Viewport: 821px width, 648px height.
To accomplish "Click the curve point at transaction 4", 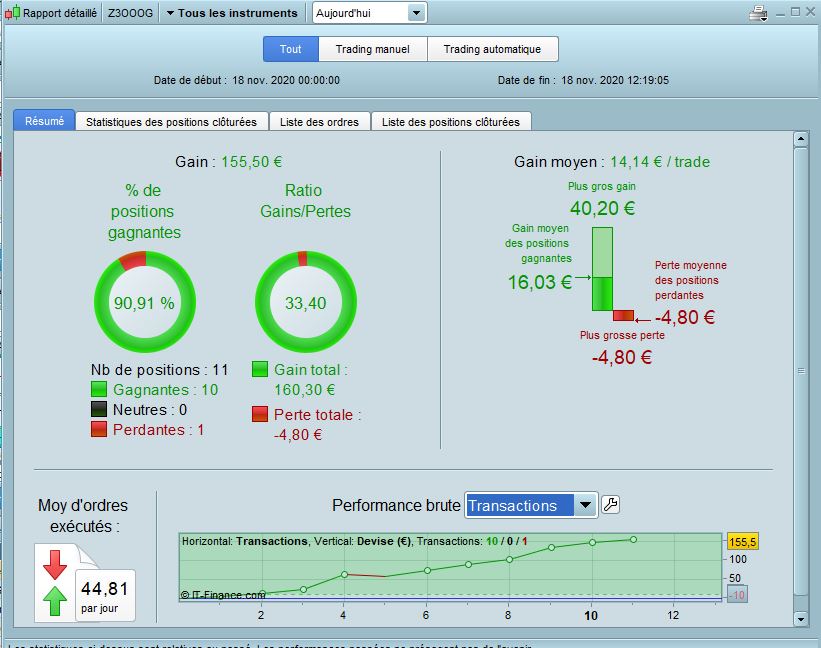I will pos(344,574).
